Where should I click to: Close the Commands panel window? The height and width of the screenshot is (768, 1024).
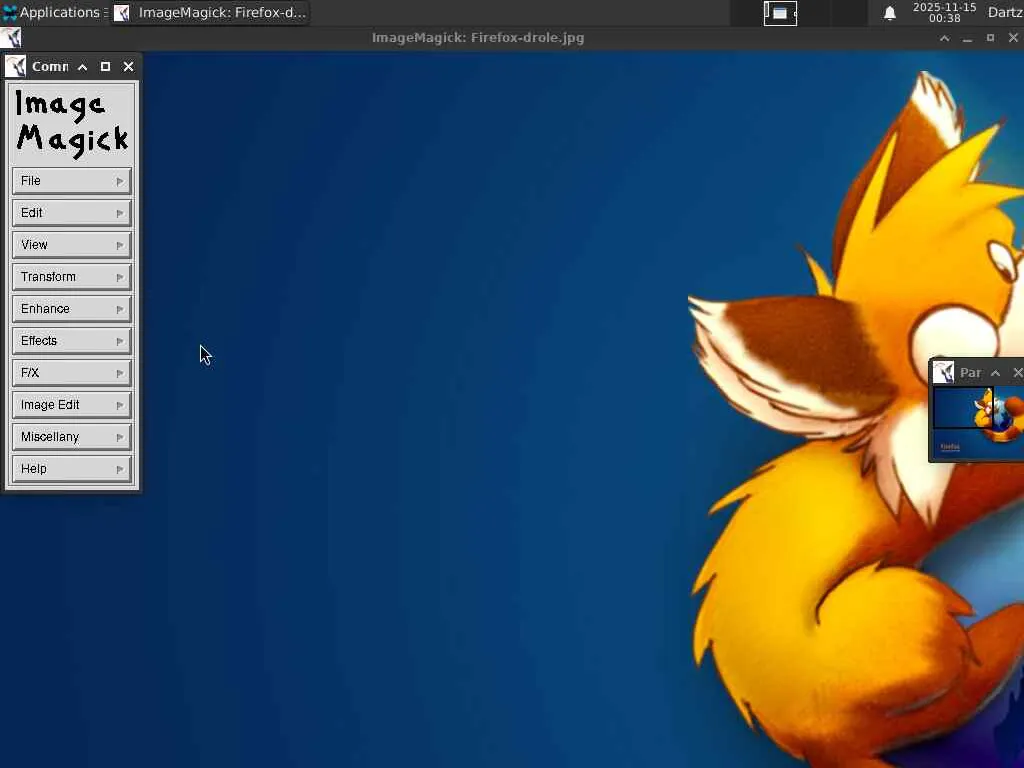coord(128,67)
